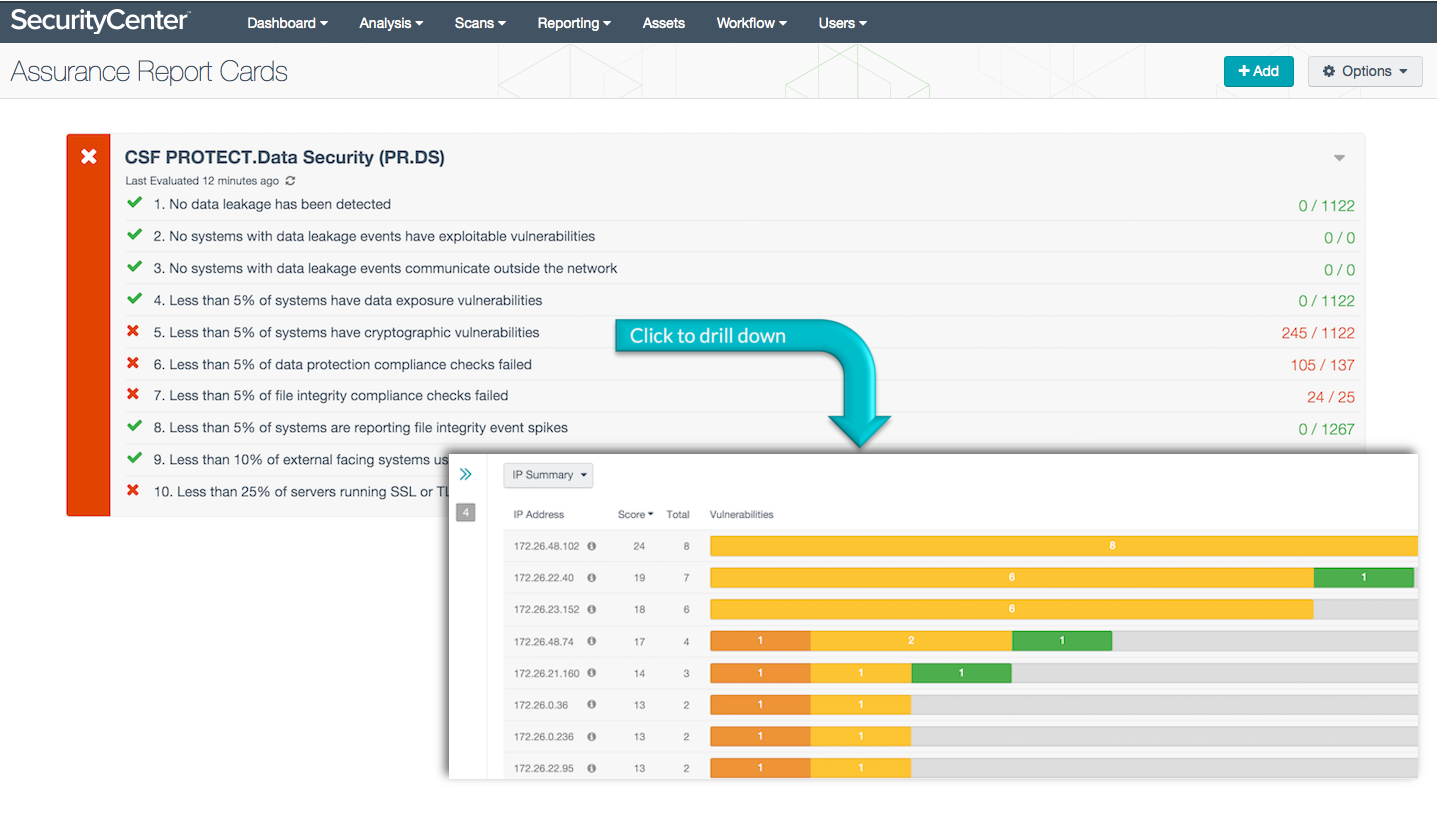Click the 0 / 1267 result
1440x820 pixels.
1327,429
